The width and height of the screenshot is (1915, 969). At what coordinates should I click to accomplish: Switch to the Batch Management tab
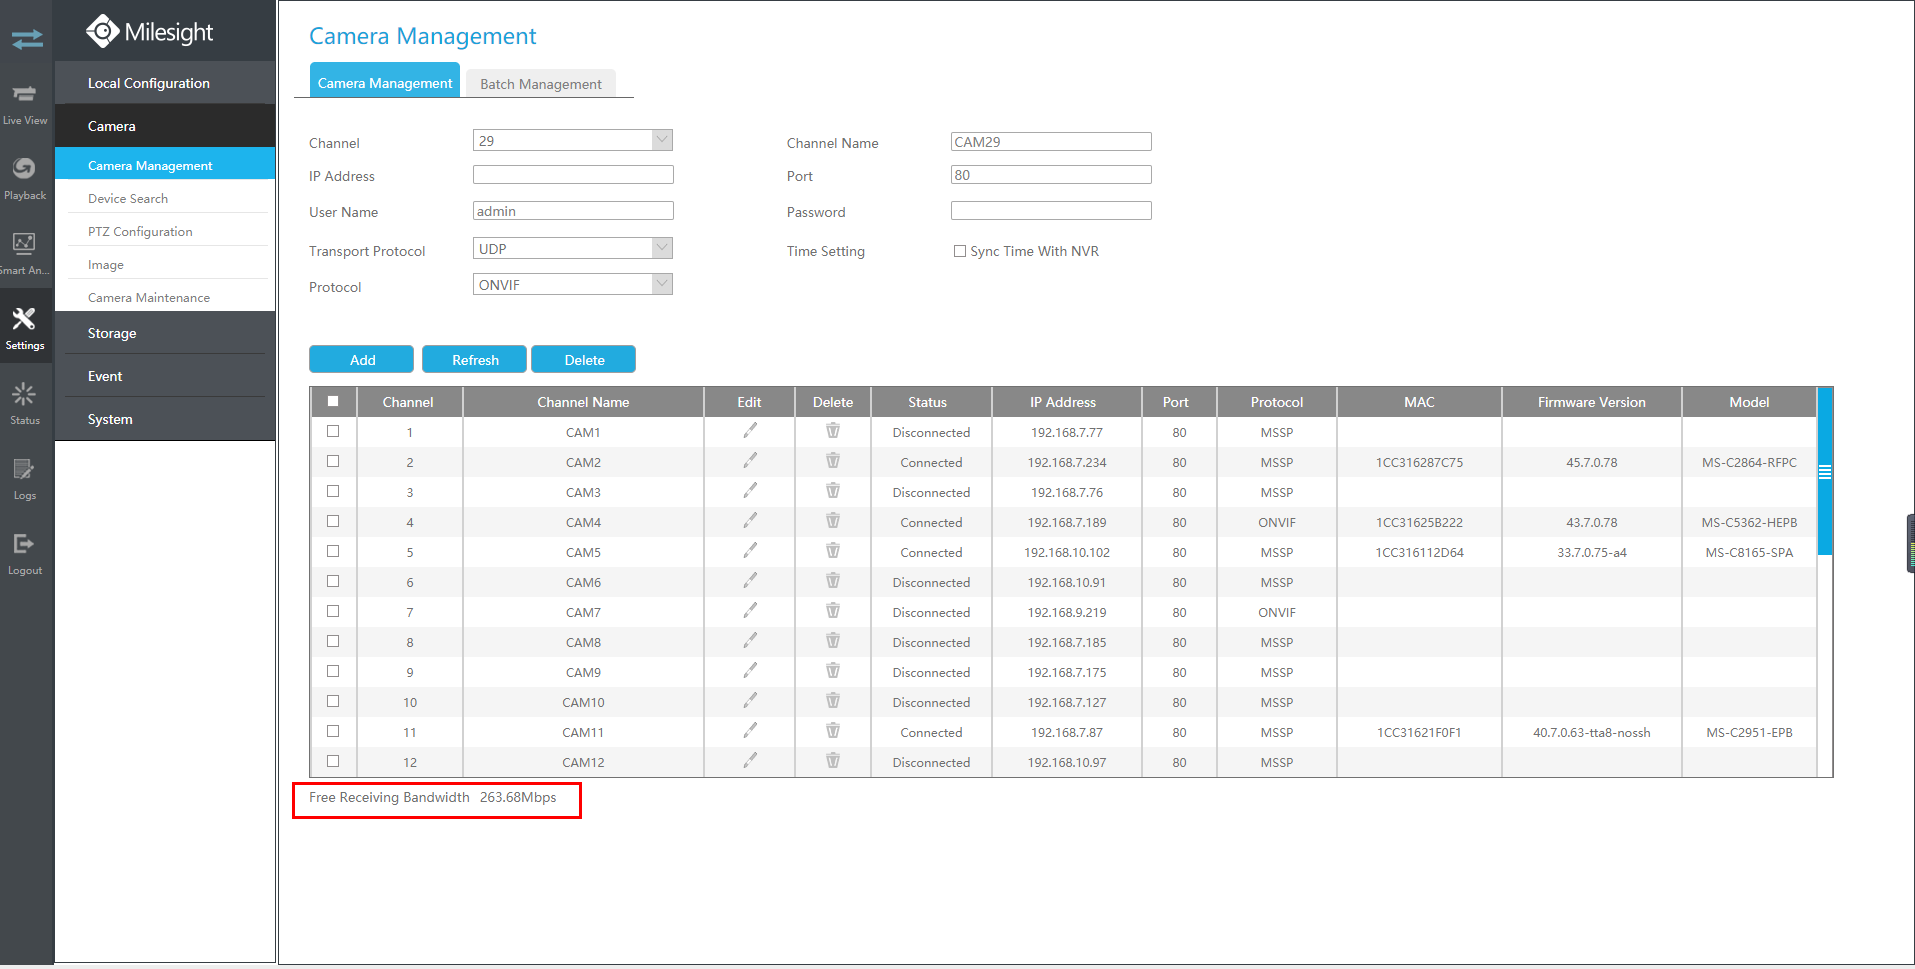541,84
